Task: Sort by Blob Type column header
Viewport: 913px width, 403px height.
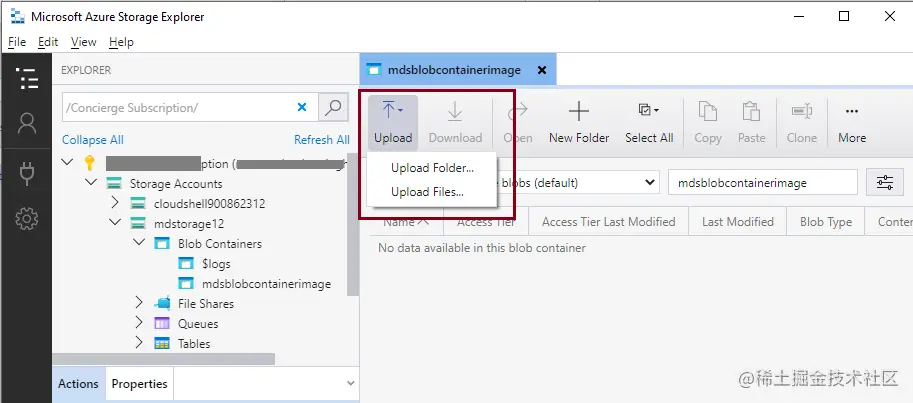Action: point(826,222)
